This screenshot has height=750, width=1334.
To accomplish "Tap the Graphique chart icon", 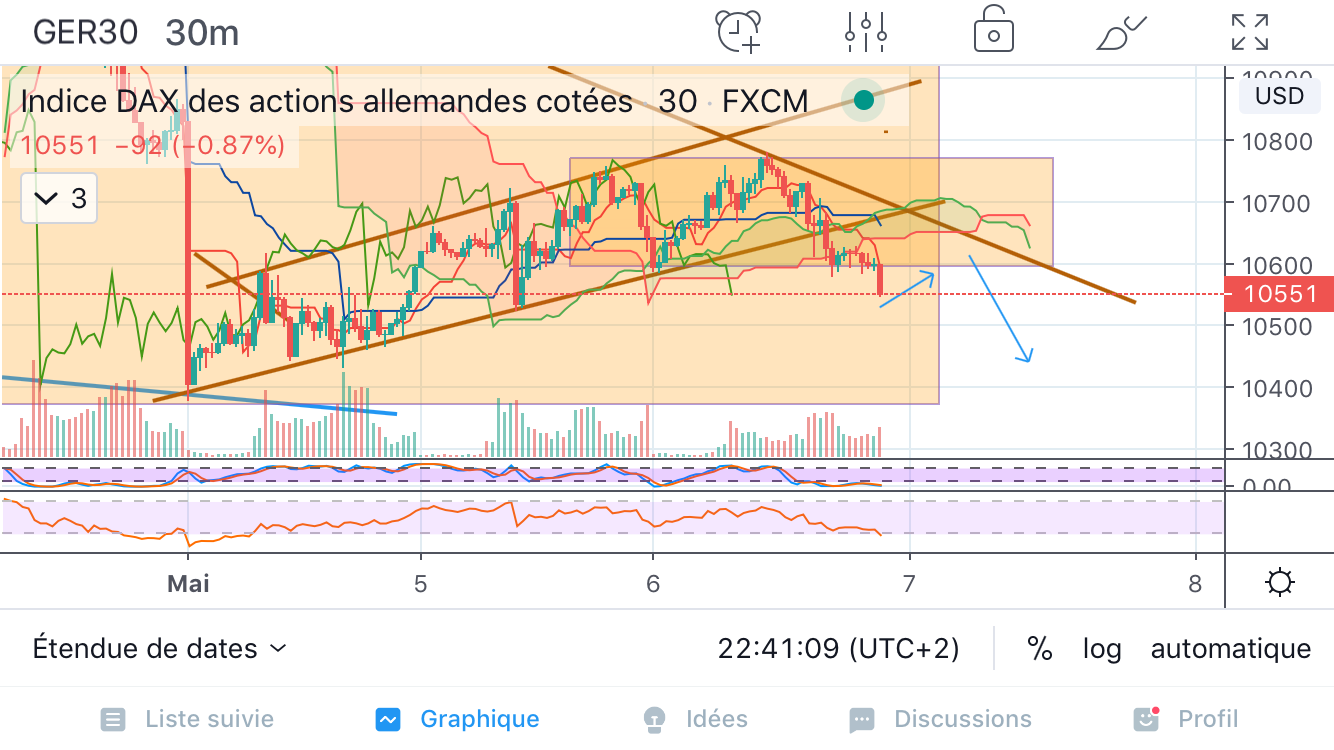I will point(388,719).
